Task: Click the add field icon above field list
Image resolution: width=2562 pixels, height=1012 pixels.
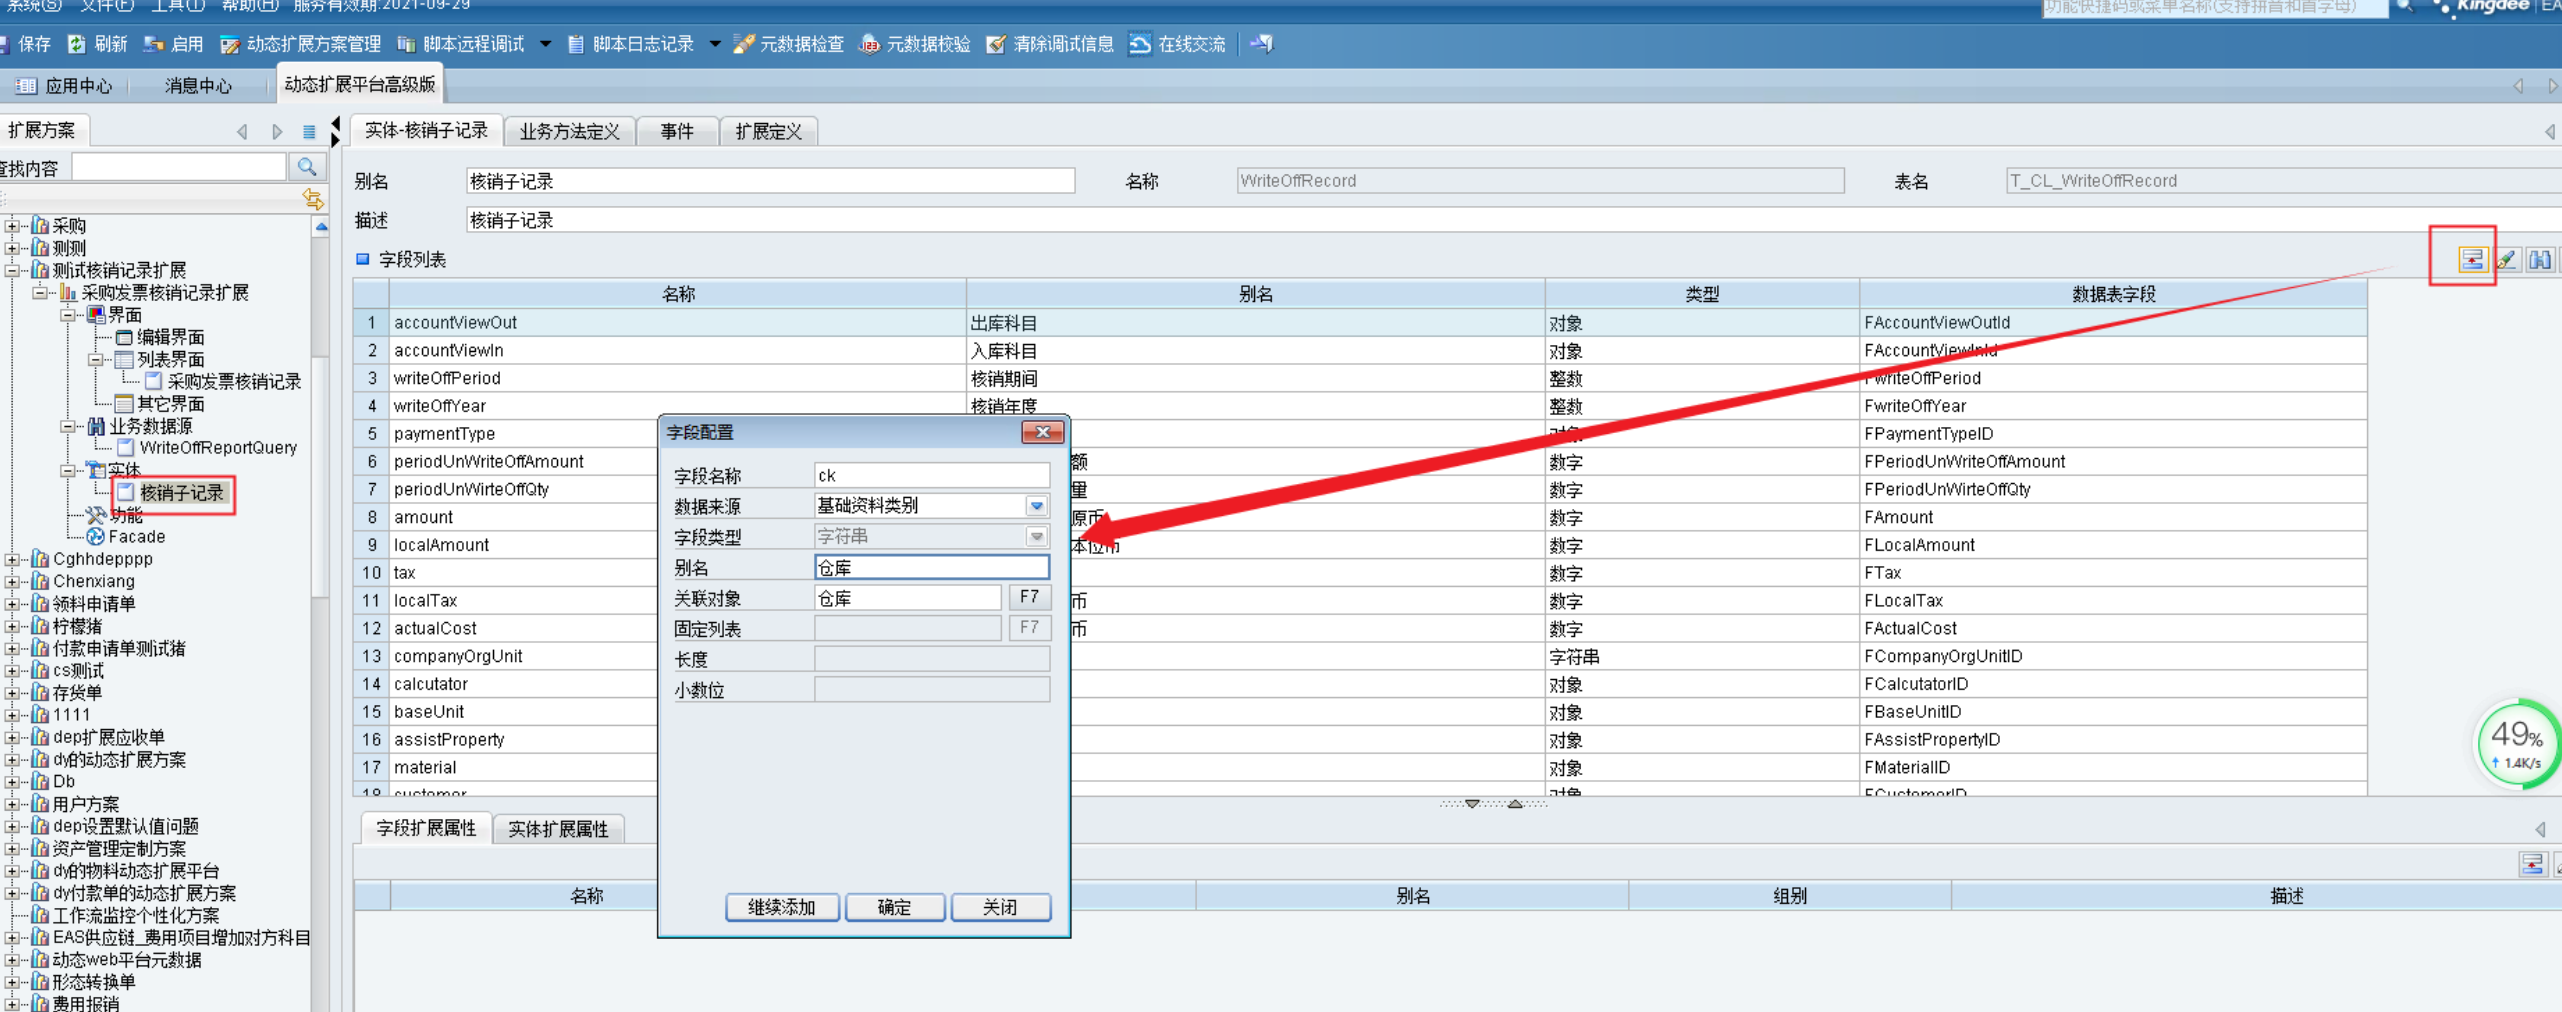Action: 2471,260
